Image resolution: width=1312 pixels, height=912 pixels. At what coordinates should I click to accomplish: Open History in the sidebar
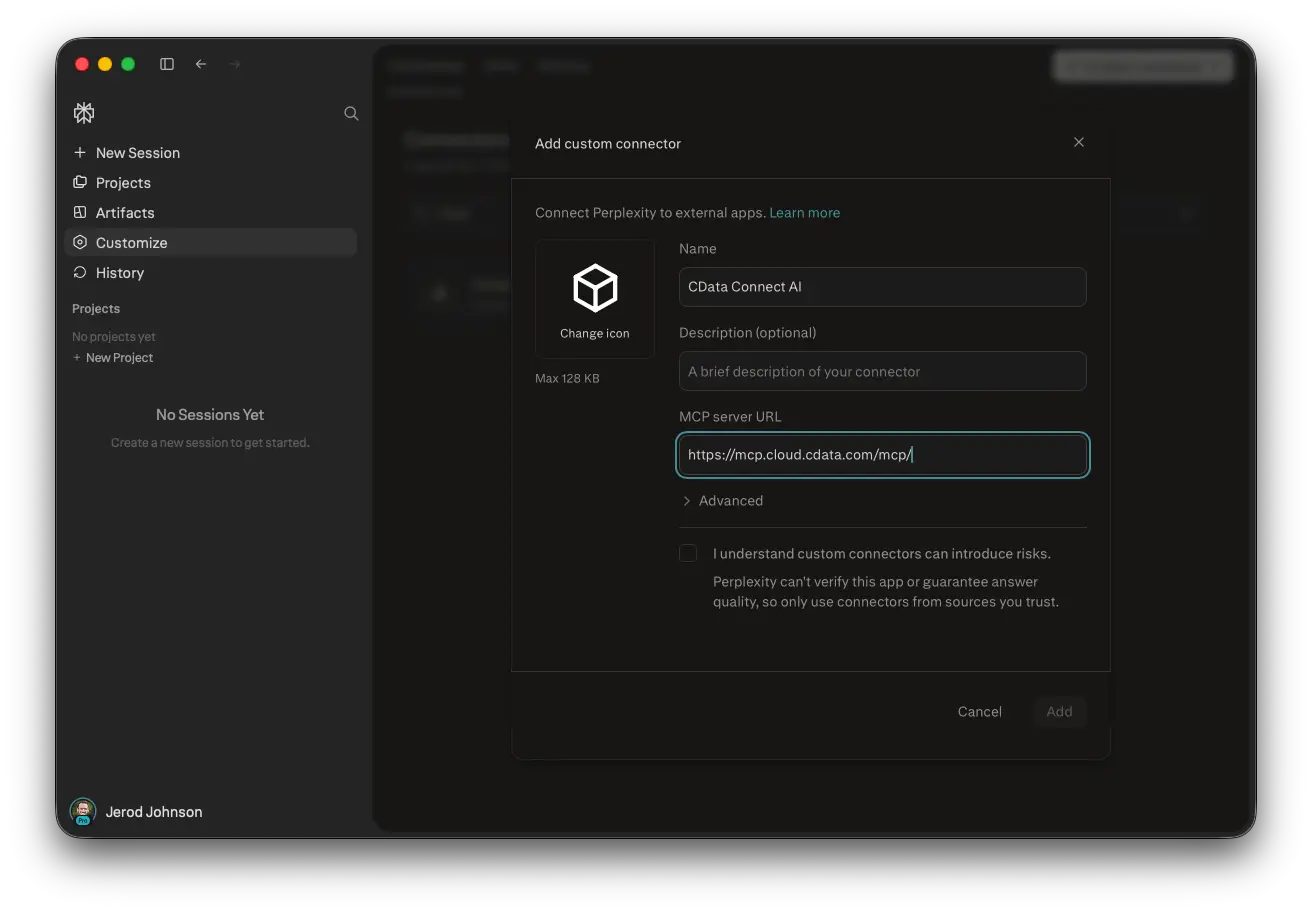pos(210,273)
